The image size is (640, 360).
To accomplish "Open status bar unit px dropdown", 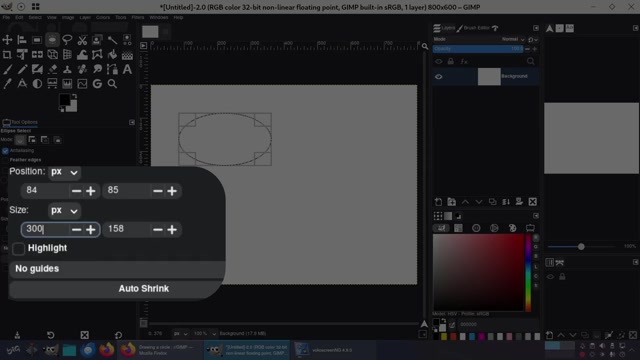I will coord(180,333).
